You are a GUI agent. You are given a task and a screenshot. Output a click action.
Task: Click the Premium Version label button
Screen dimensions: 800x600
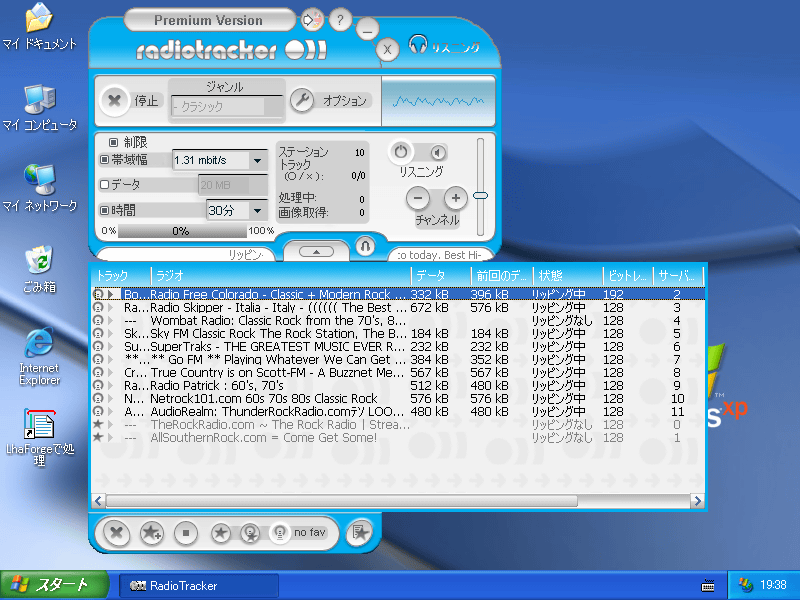(x=209, y=20)
